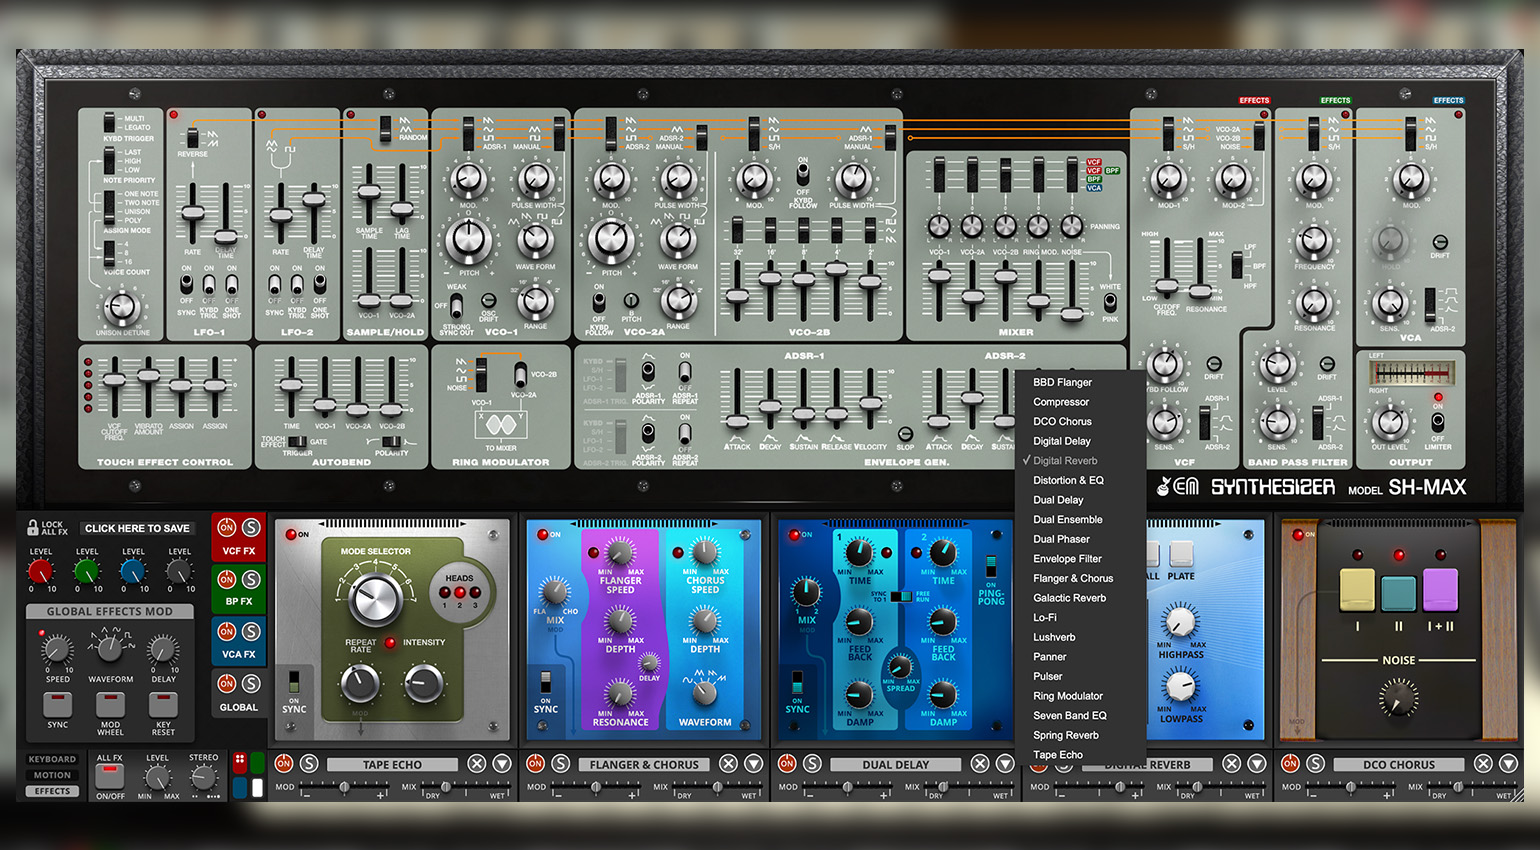Select Galactic Reverb from the effects menu
The width and height of the screenshot is (1540, 850).
(x=1069, y=598)
